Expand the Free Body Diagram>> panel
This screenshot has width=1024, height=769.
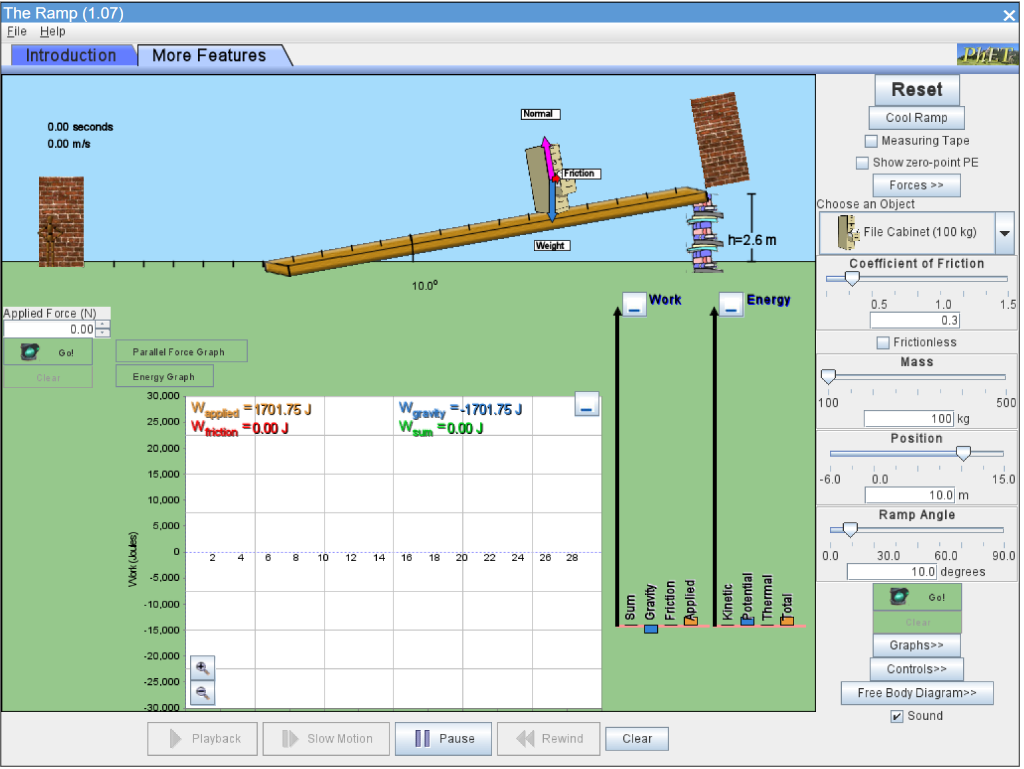(917, 693)
